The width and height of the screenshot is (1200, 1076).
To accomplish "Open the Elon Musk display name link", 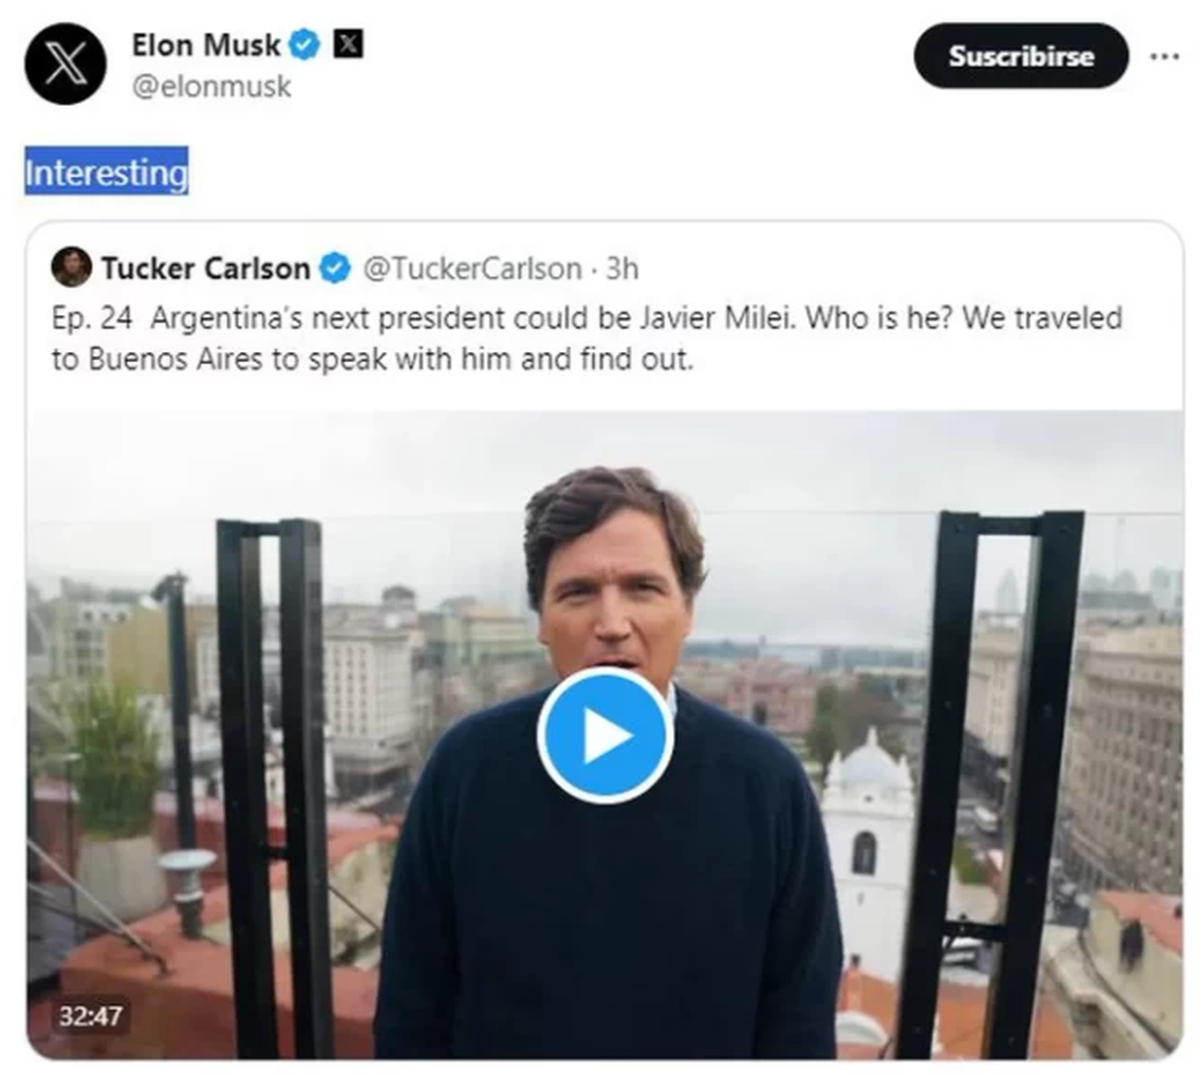I will pyautogui.click(x=206, y=45).
